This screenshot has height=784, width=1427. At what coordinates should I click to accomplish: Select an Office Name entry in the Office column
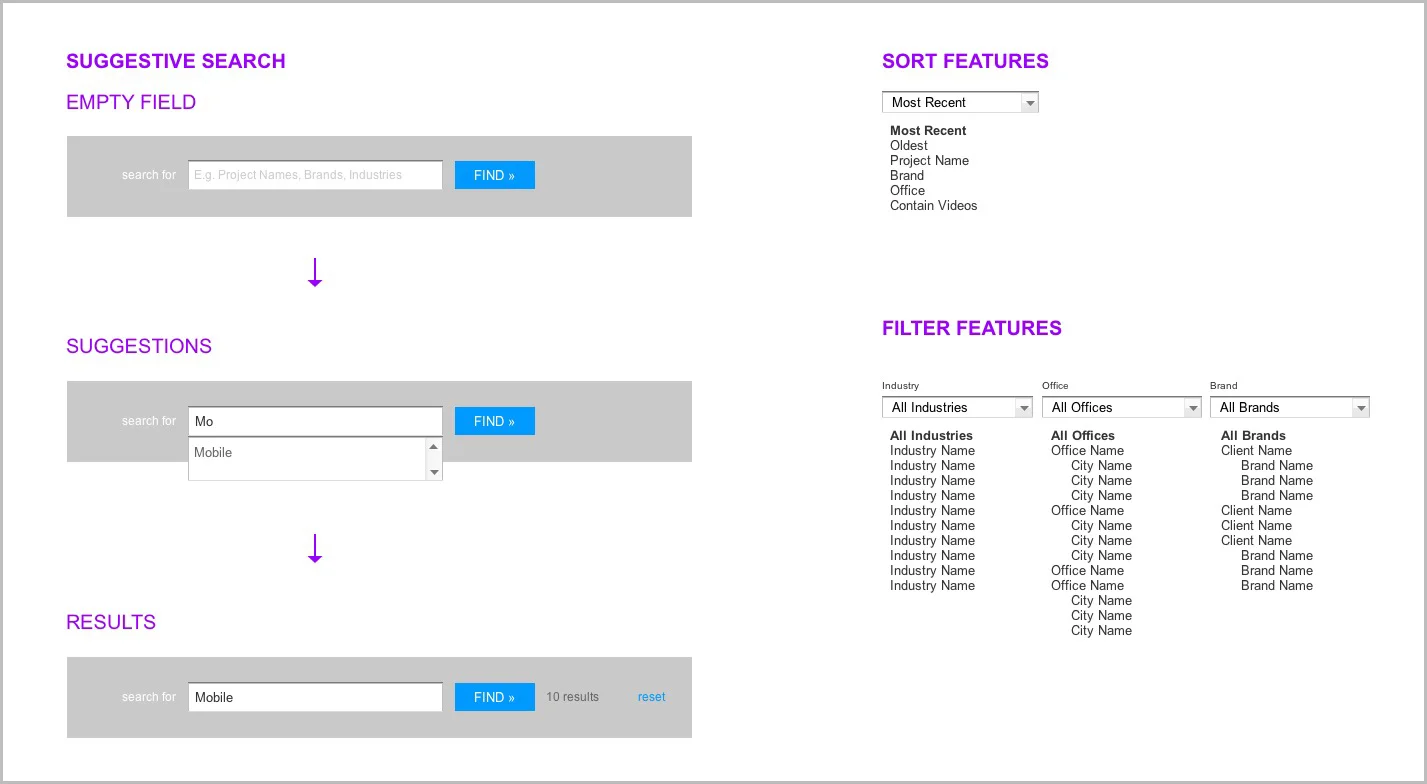(x=1087, y=450)
